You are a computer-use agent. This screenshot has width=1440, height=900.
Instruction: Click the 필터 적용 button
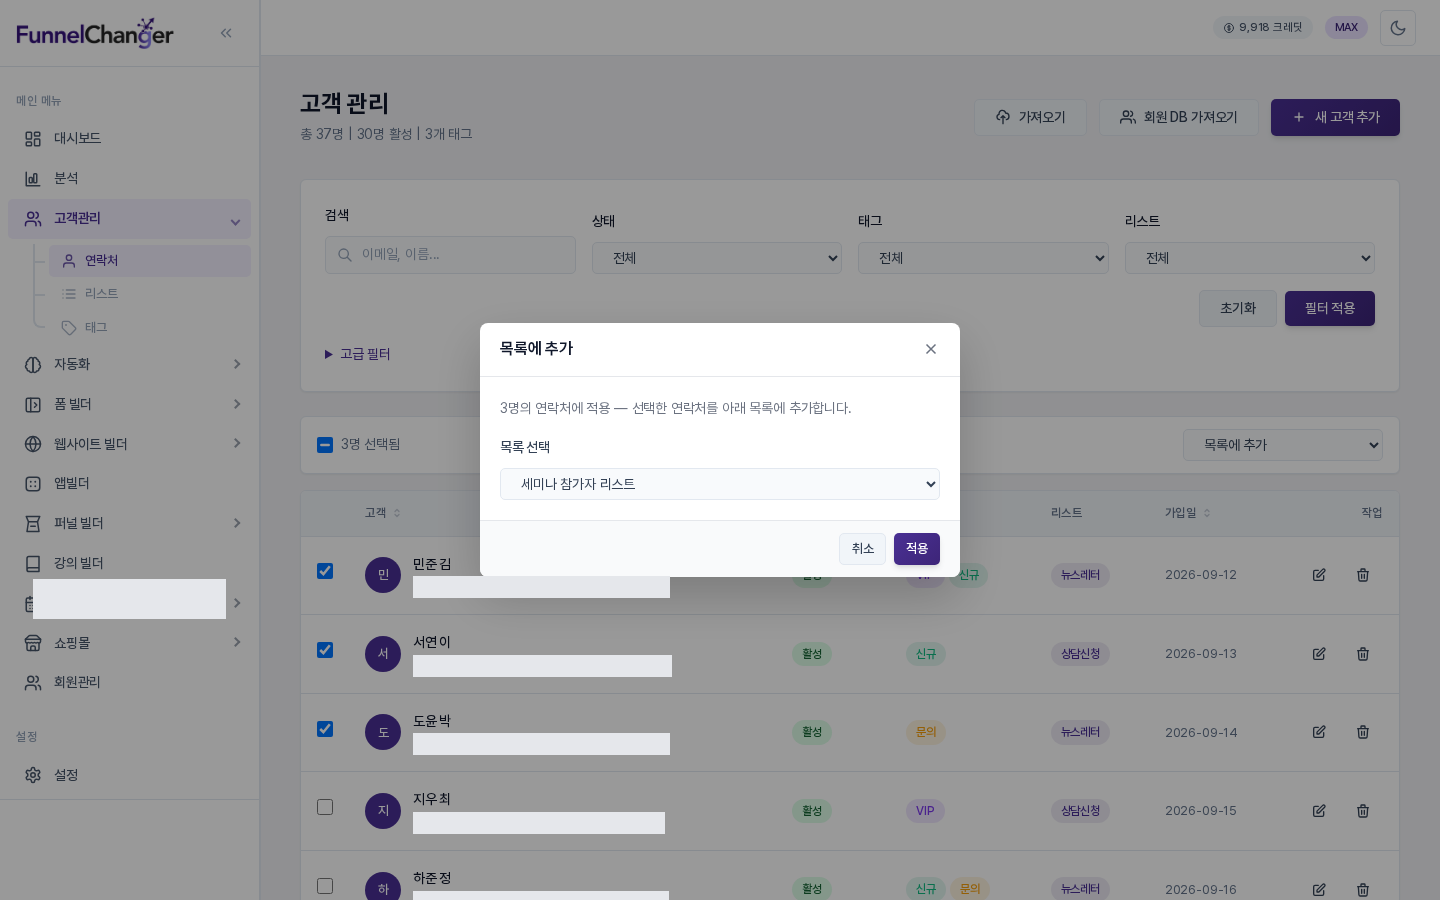point(1330,309)
